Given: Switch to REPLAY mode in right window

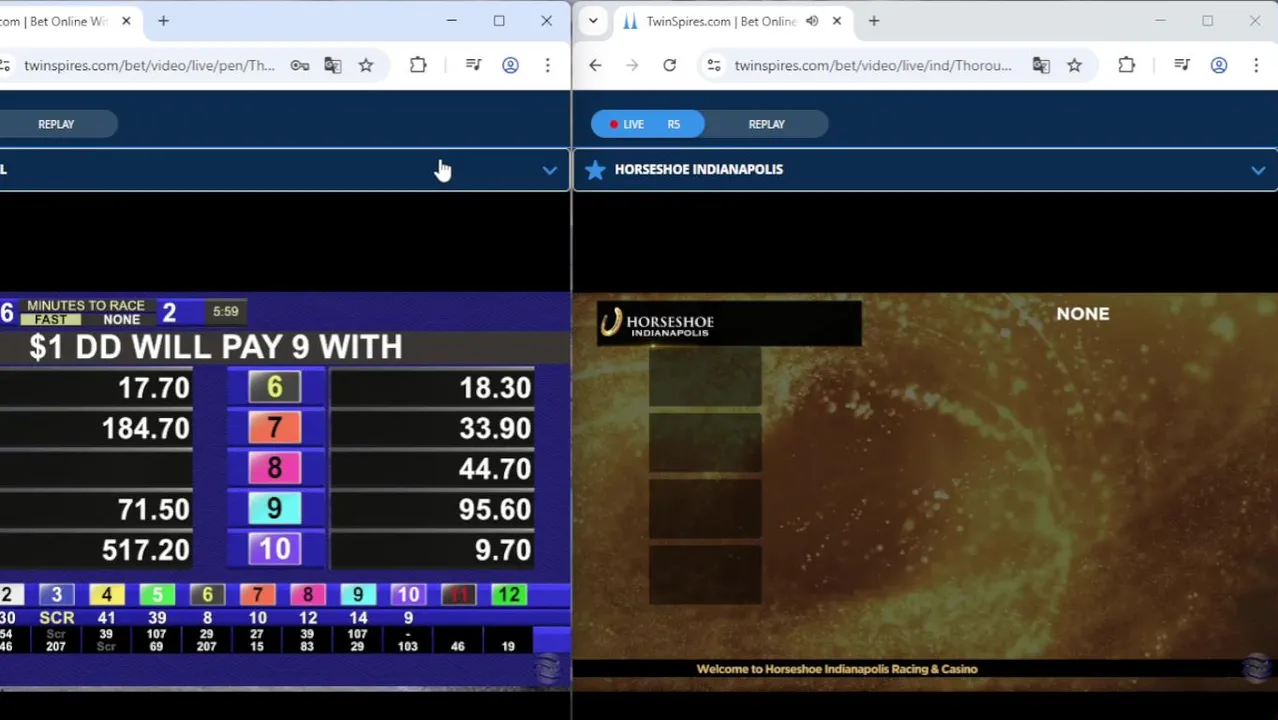Looking at the screenshot, I should point(767,124).
